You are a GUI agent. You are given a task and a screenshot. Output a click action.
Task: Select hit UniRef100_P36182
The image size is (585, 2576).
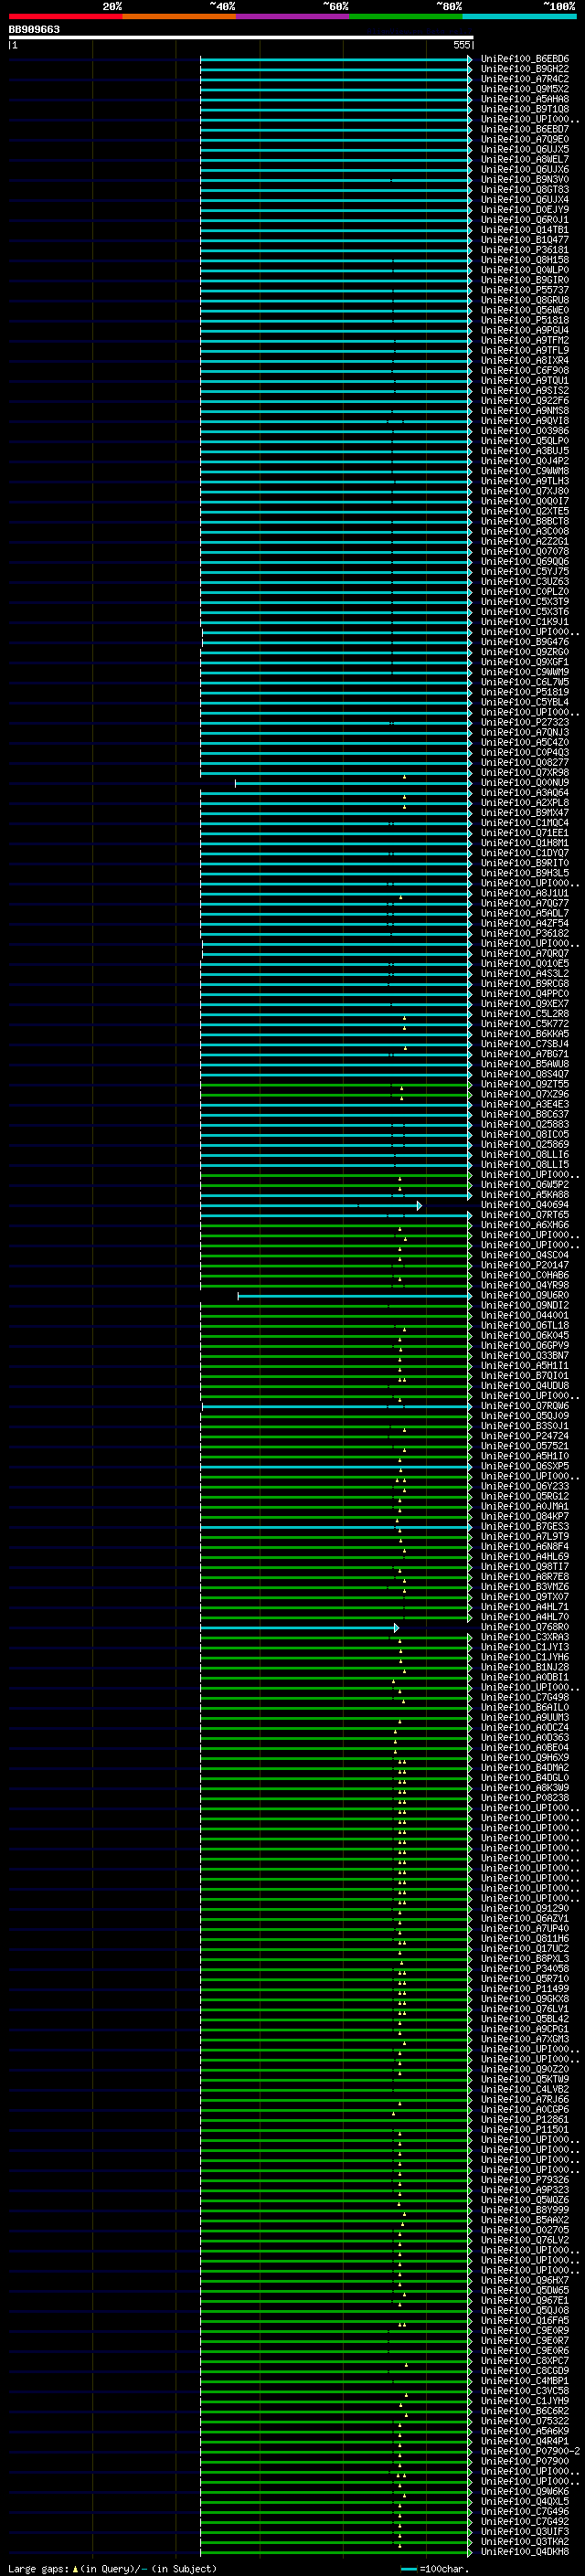pos(525,933)
